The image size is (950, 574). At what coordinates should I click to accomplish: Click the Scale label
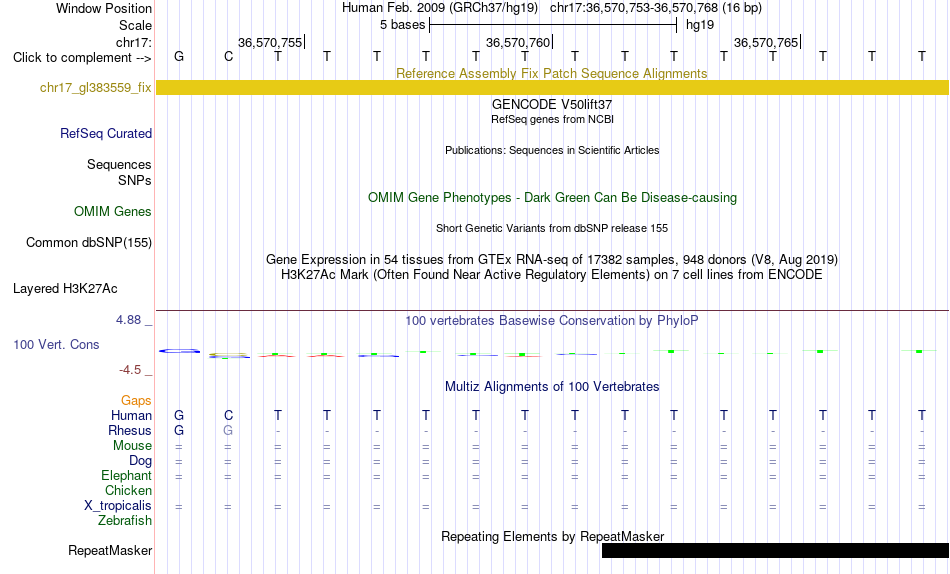[x=135, y=25]
